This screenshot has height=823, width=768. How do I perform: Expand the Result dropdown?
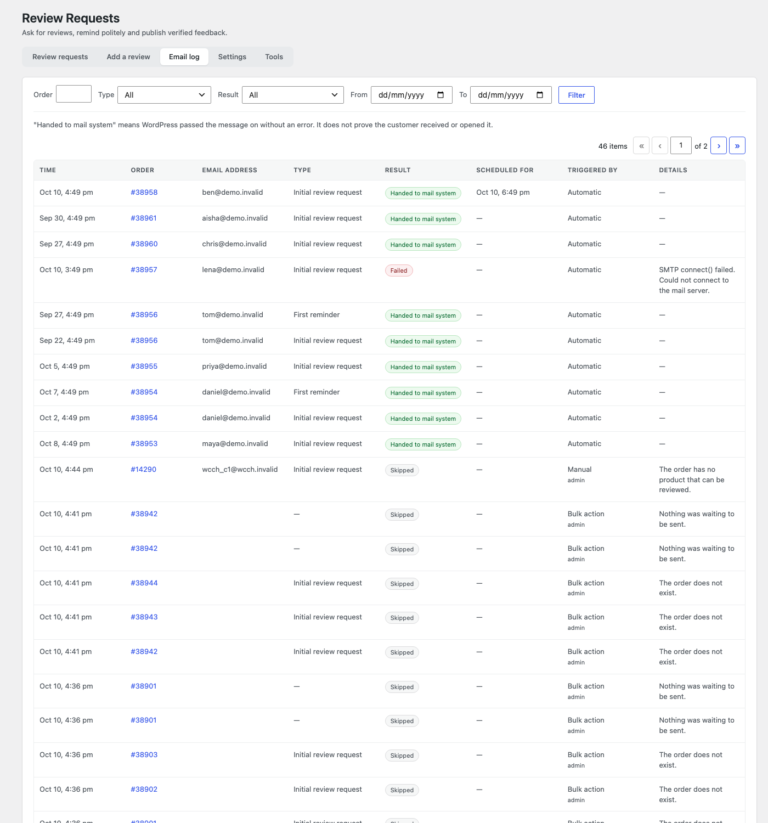click(292, 95)
